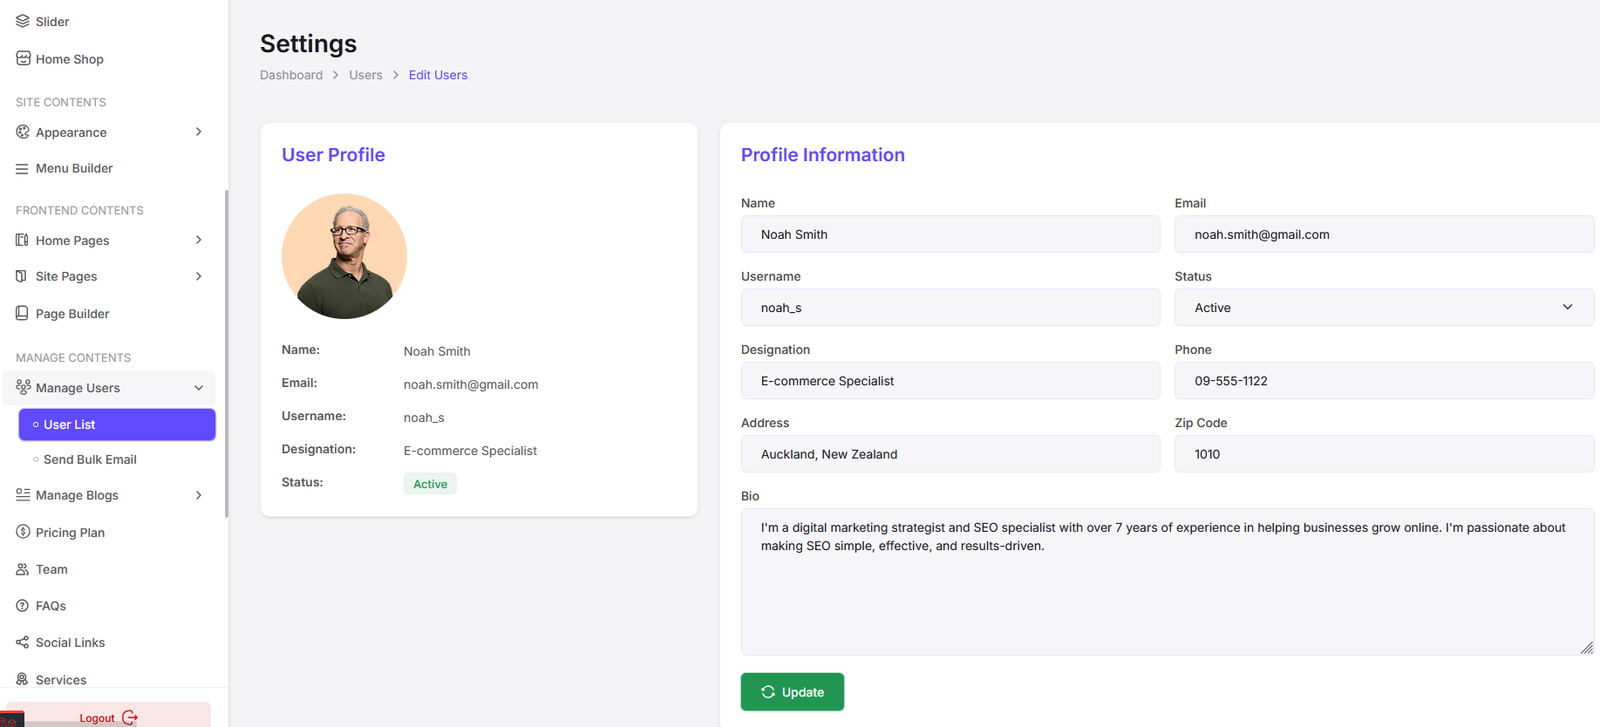Expand the Home Pages submenu chevron
The image size is (1600, 727).
pos(199,240)
